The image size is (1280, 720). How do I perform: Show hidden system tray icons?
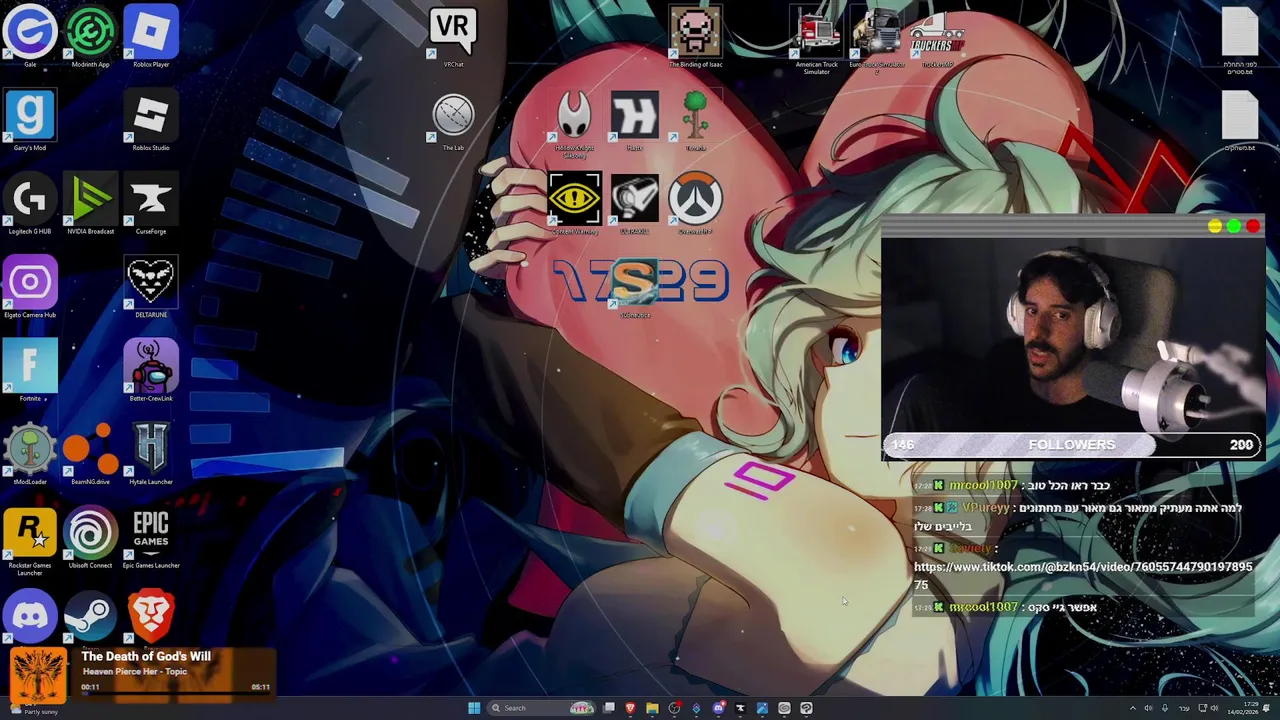pos(1133,708)
